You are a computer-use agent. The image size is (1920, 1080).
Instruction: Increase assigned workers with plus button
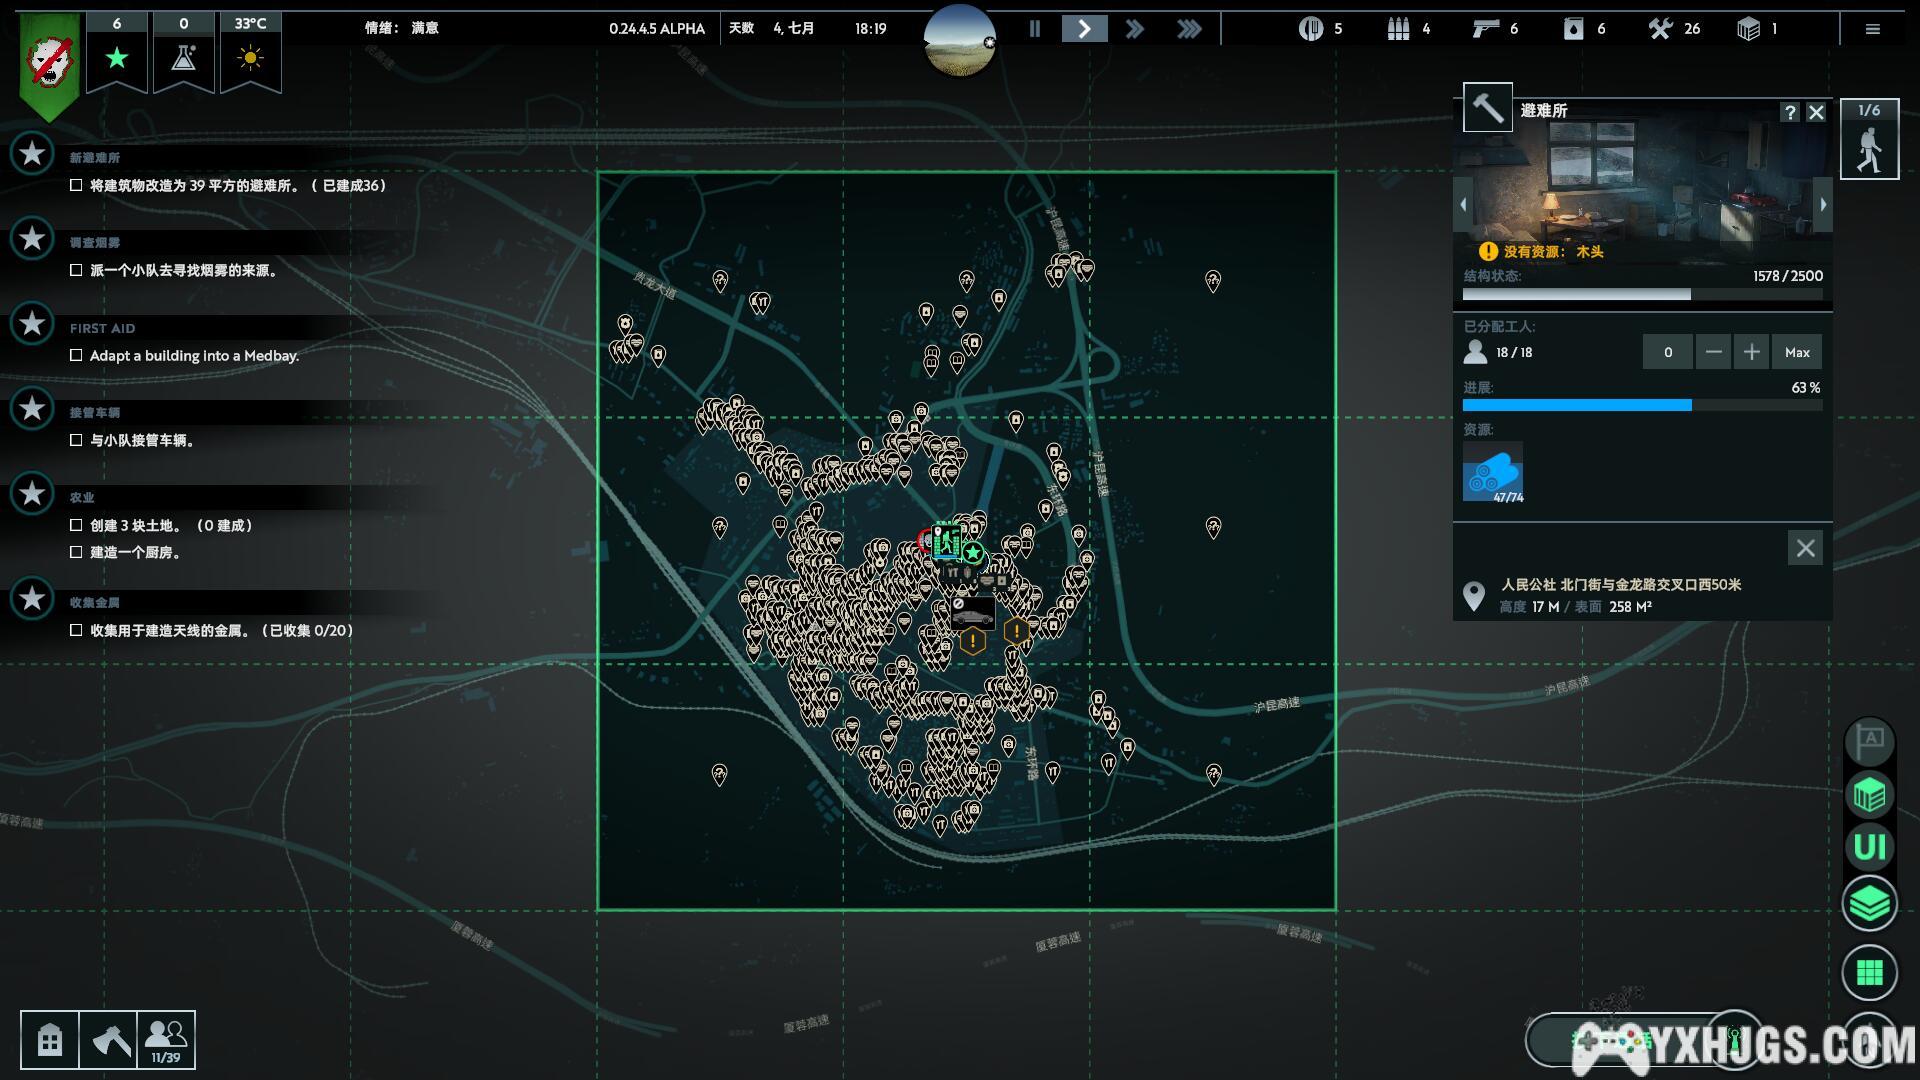[1751, 352]
